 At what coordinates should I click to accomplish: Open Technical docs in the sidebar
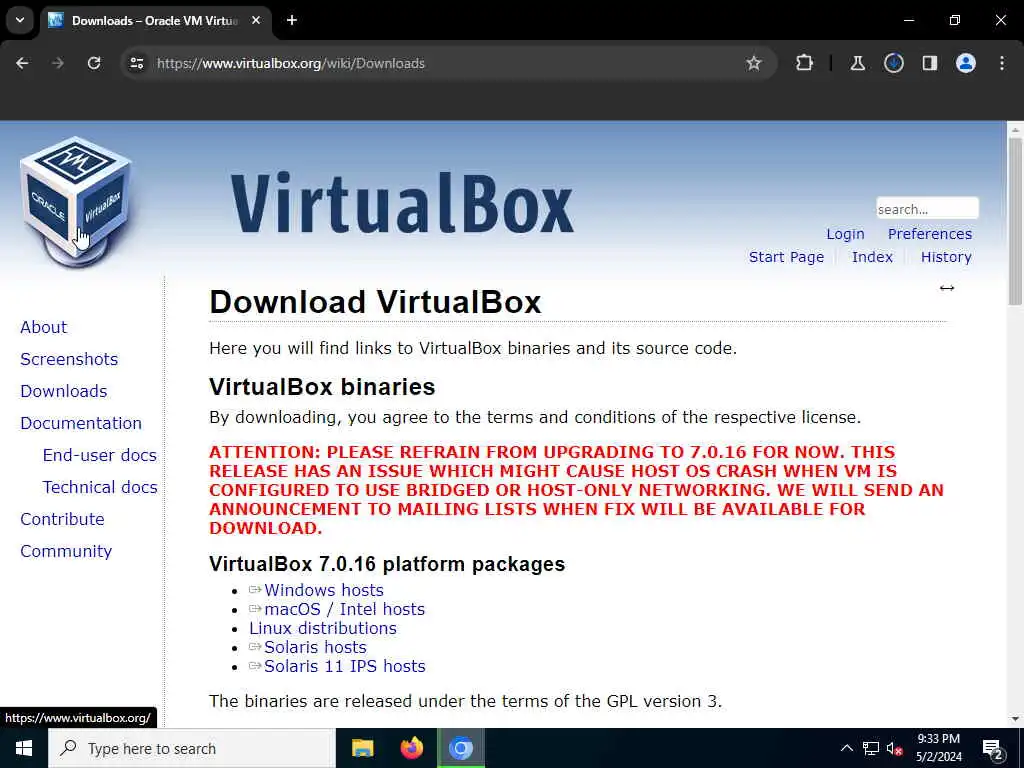click(100, 487)
